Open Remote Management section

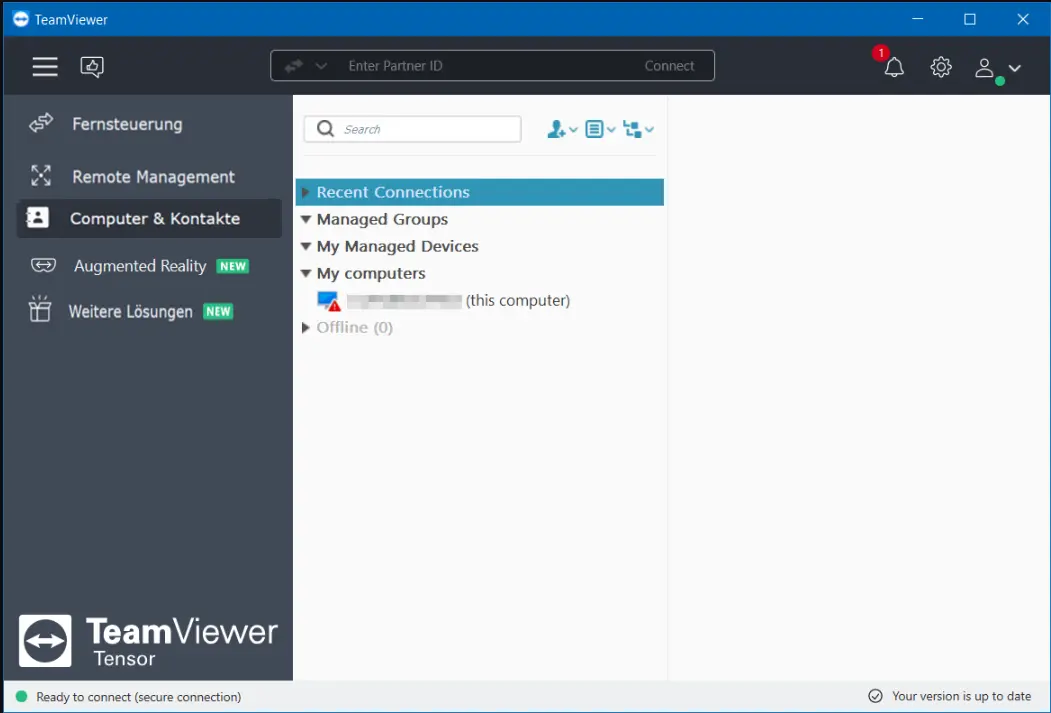(149, 176)
